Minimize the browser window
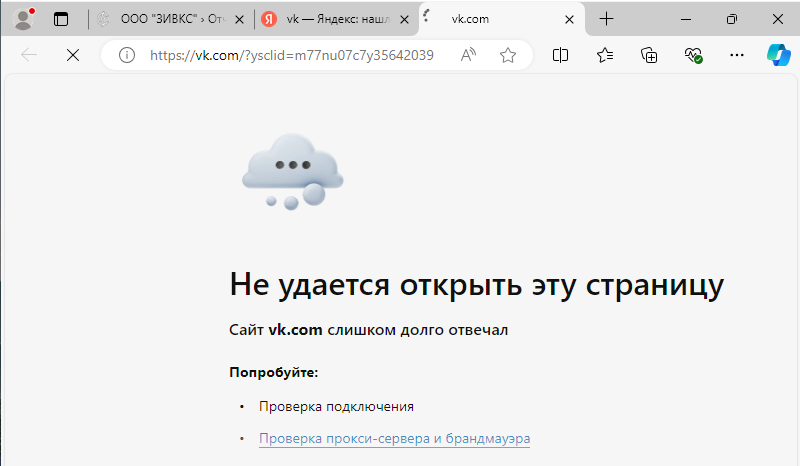 click(686, 19)
